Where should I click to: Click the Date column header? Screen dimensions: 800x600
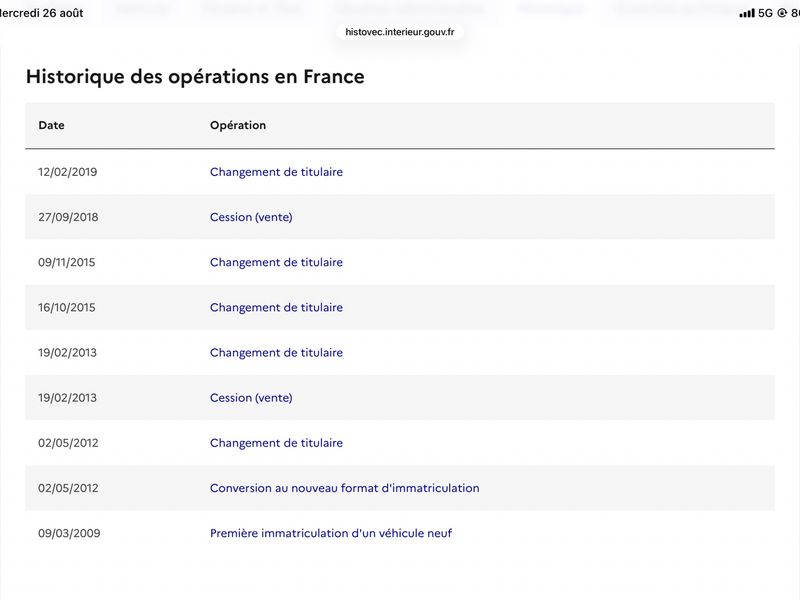[51, 125]
